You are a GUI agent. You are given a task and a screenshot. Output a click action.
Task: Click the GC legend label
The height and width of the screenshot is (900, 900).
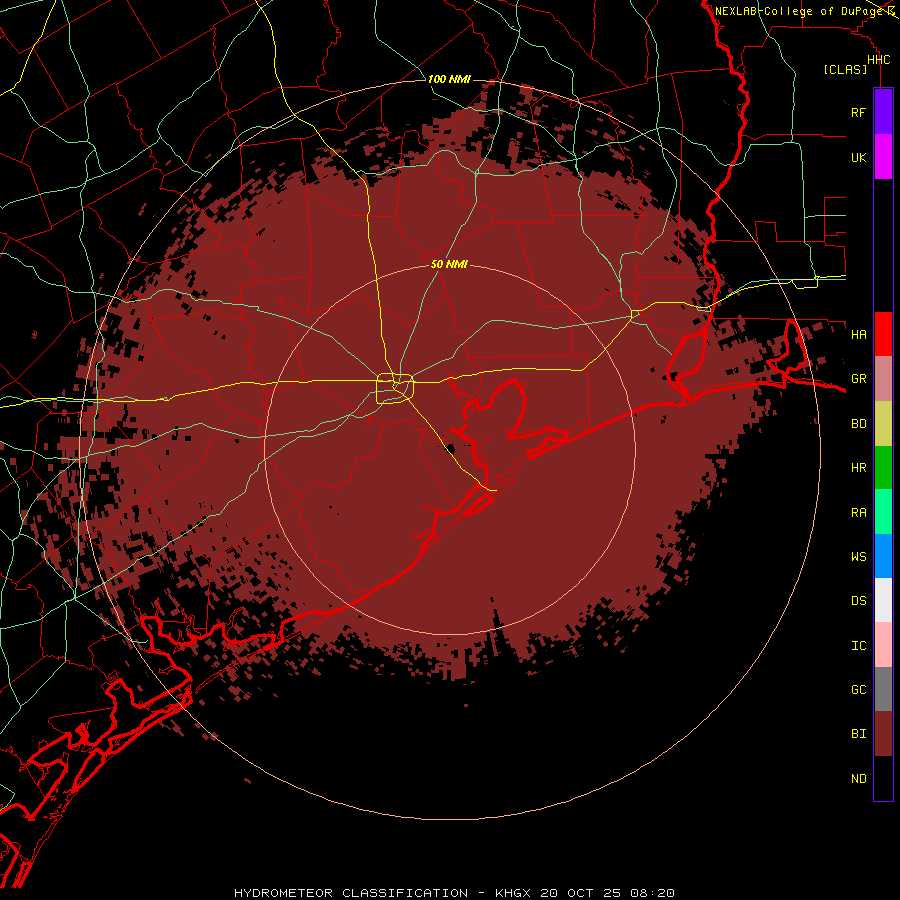click(x=858, y=690)
